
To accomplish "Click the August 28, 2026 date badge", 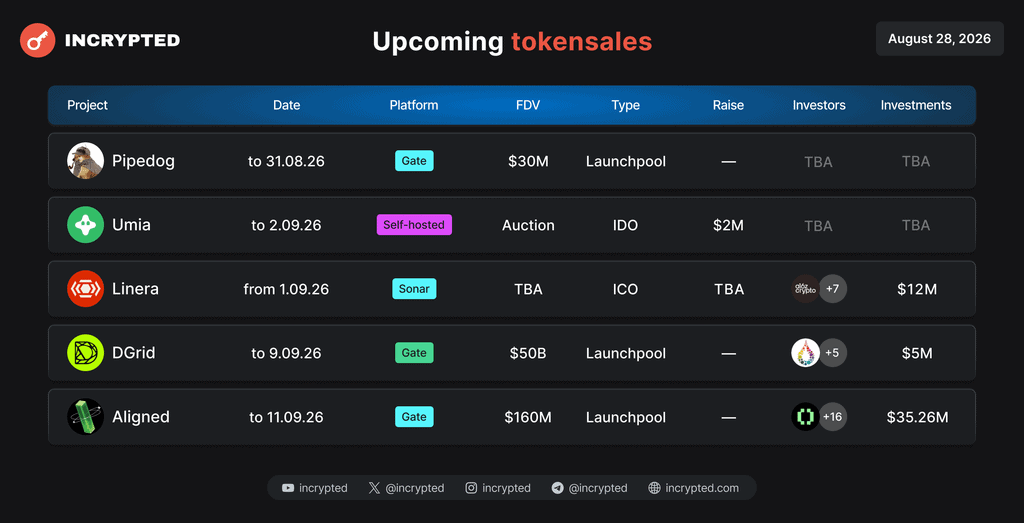I will pos(939,39).
